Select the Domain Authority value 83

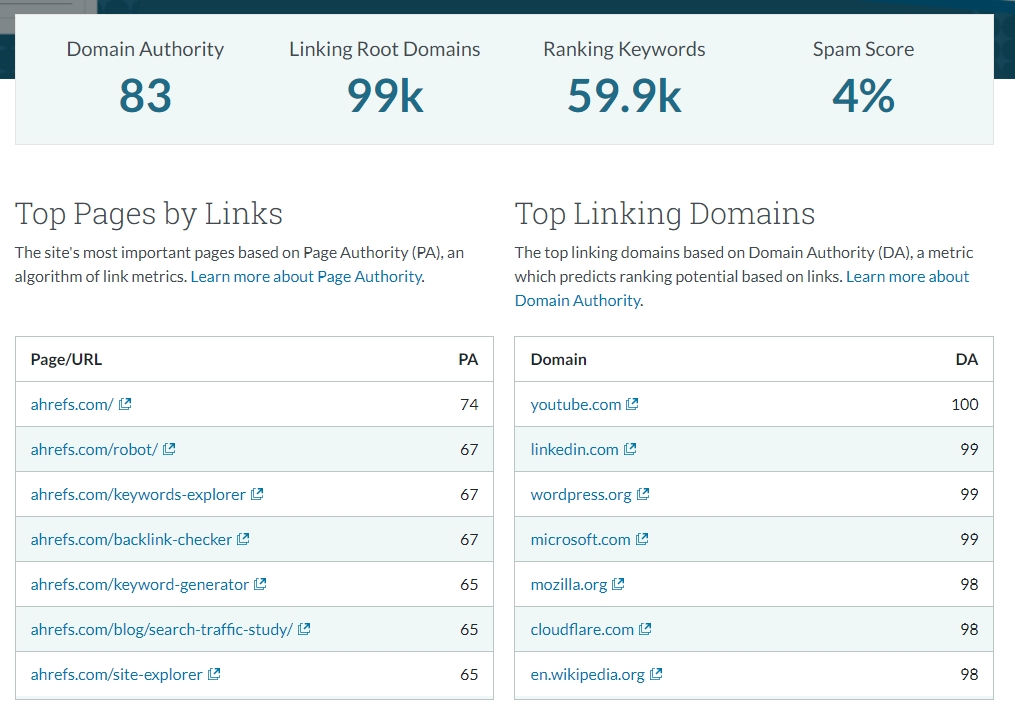point(145,96)
